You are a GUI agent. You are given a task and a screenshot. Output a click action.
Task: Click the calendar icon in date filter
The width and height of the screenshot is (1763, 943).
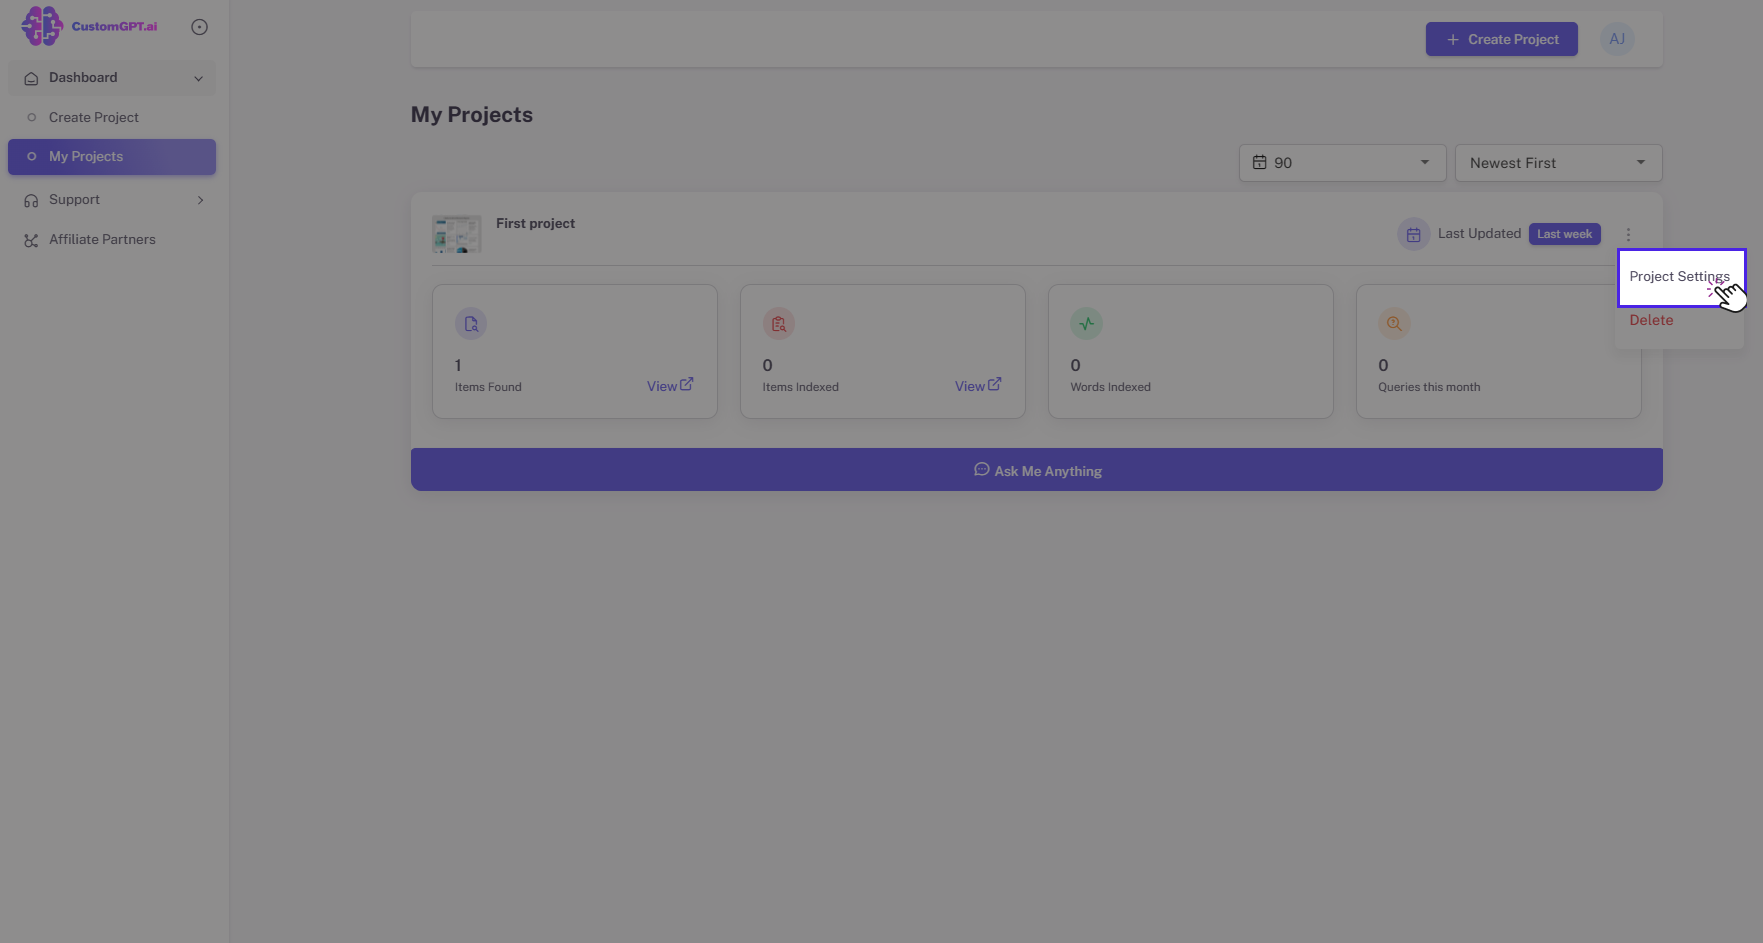click(x=1260, y=163)
